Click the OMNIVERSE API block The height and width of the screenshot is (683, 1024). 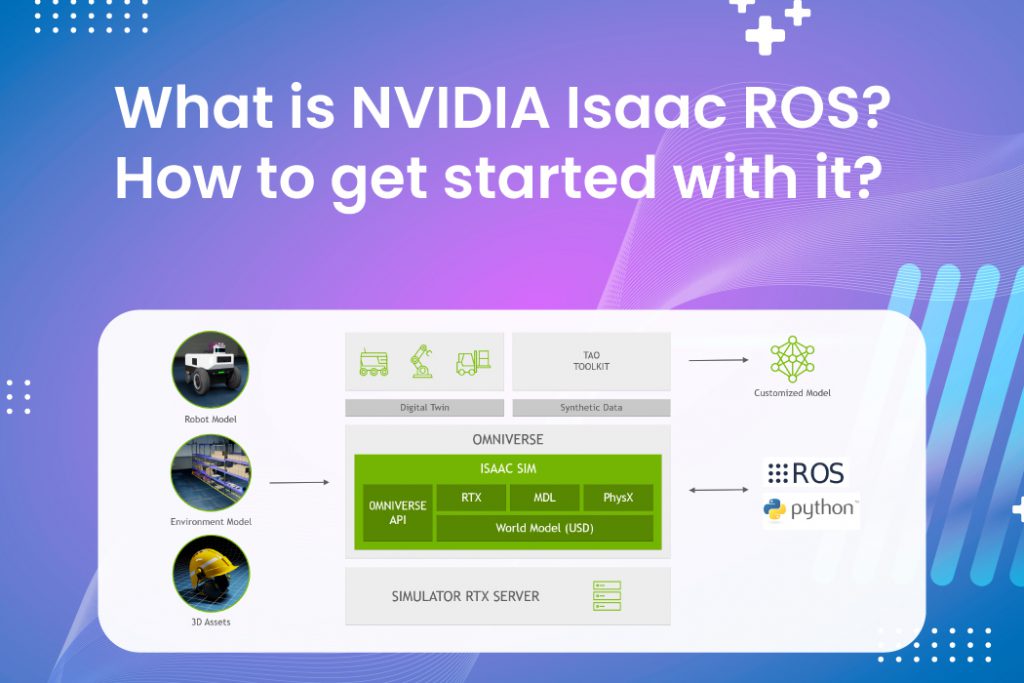click(x=397, y=513)
